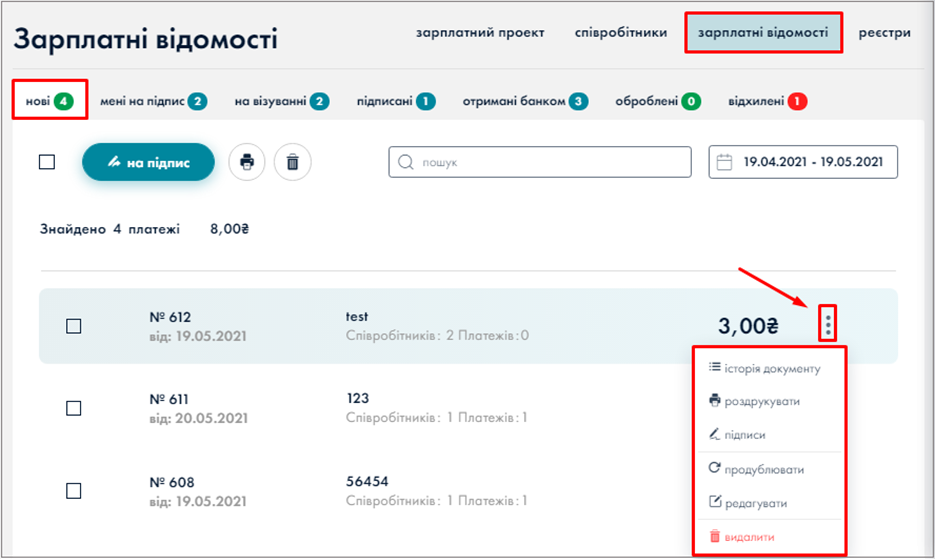Choose 'роздрукувати' from the context menu
Image resolution: width=935 pixels, height=559 pixels.
(x=754, y=401)
